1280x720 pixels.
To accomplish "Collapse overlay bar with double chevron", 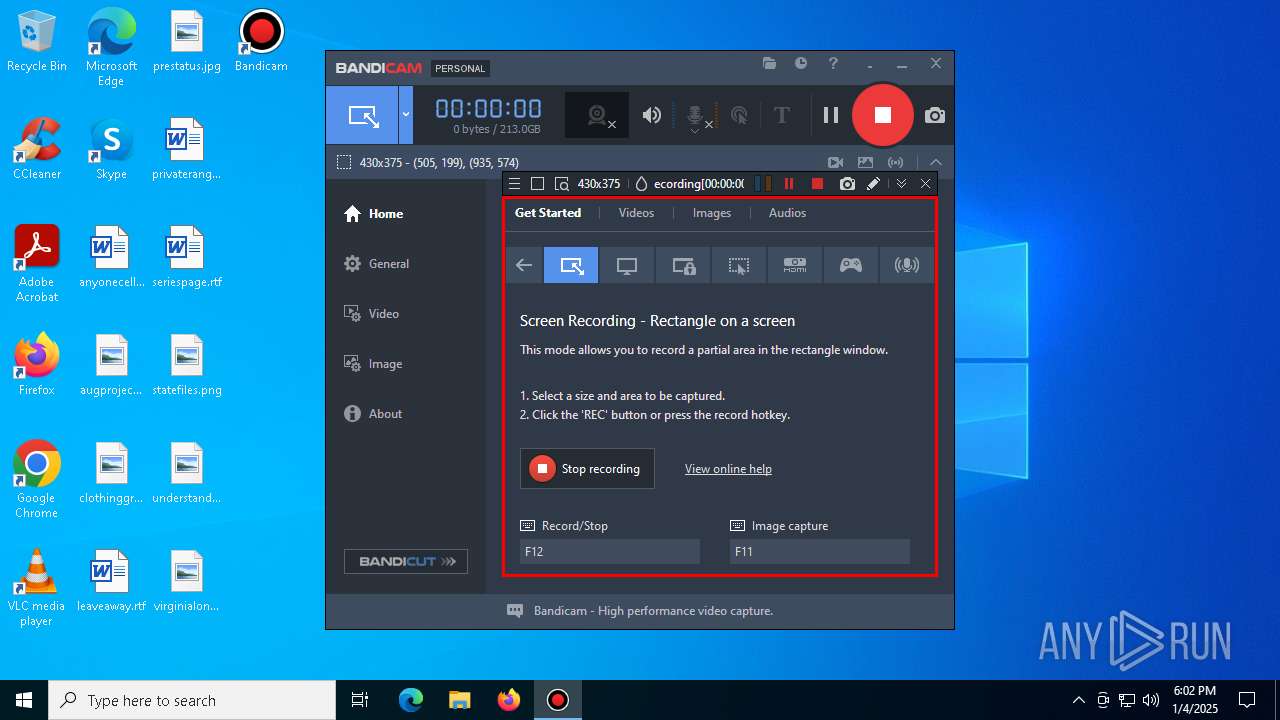I will (x=901, y=184).
